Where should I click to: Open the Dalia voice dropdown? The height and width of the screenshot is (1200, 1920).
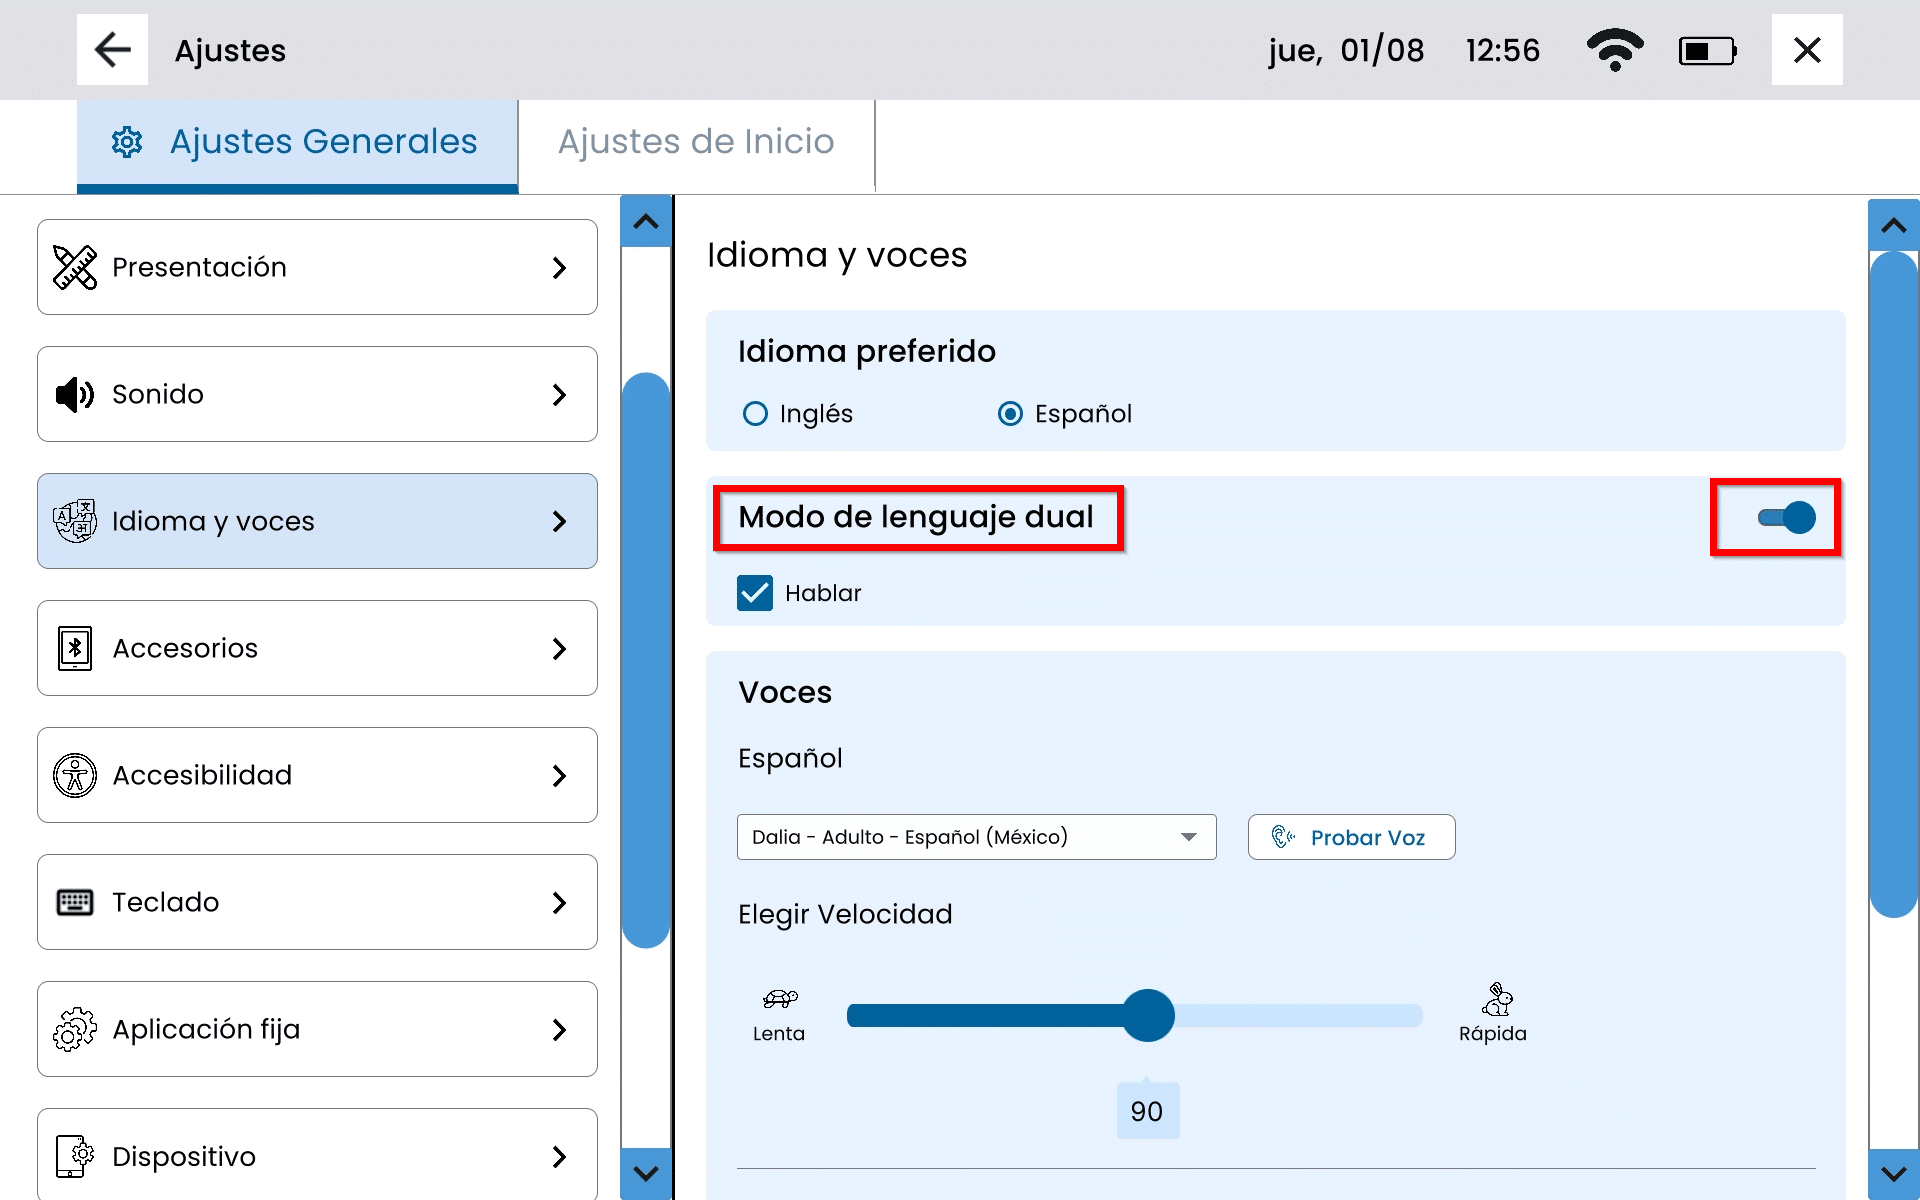coord(976,837)
